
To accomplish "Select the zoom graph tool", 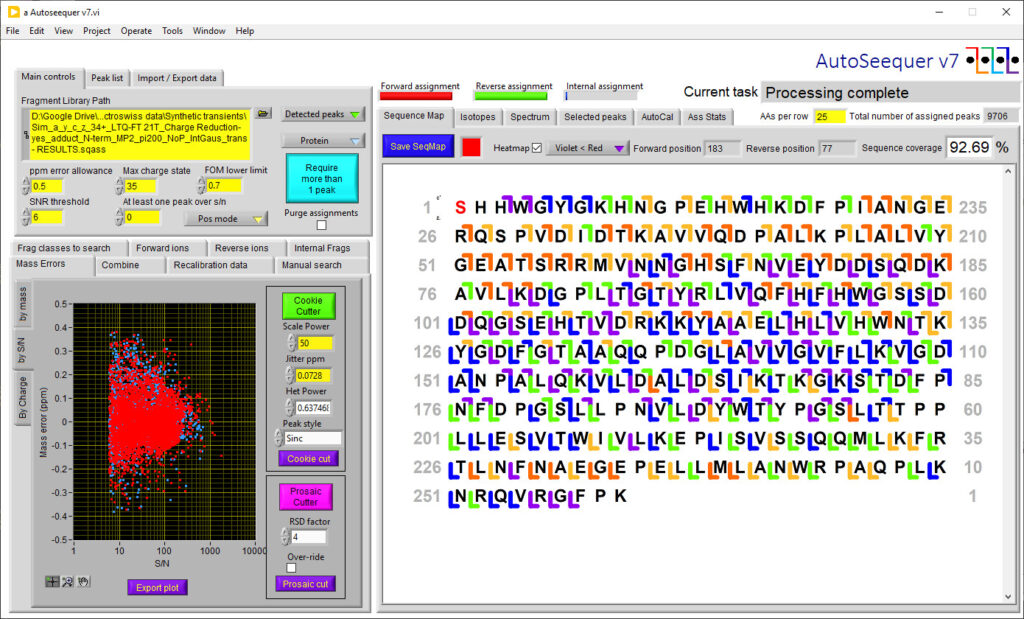I will (67, 581).
